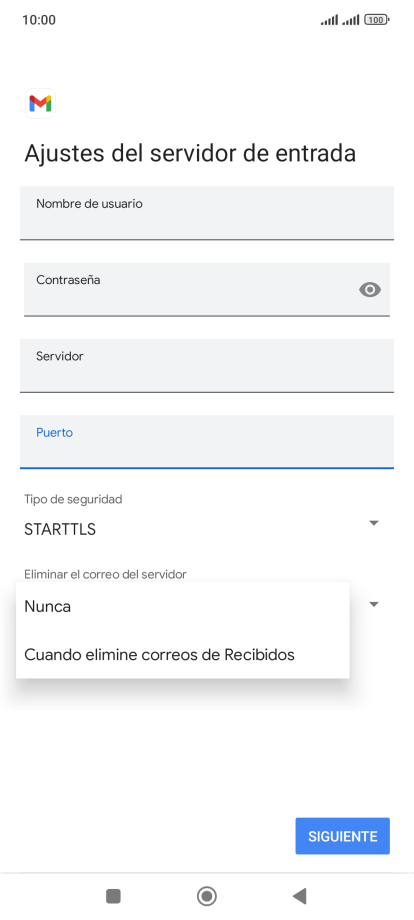Collapse the Eliminar el correo dropdown arrow
The height and width of the screenshot is (920, 414).
[x=374, y=604]
